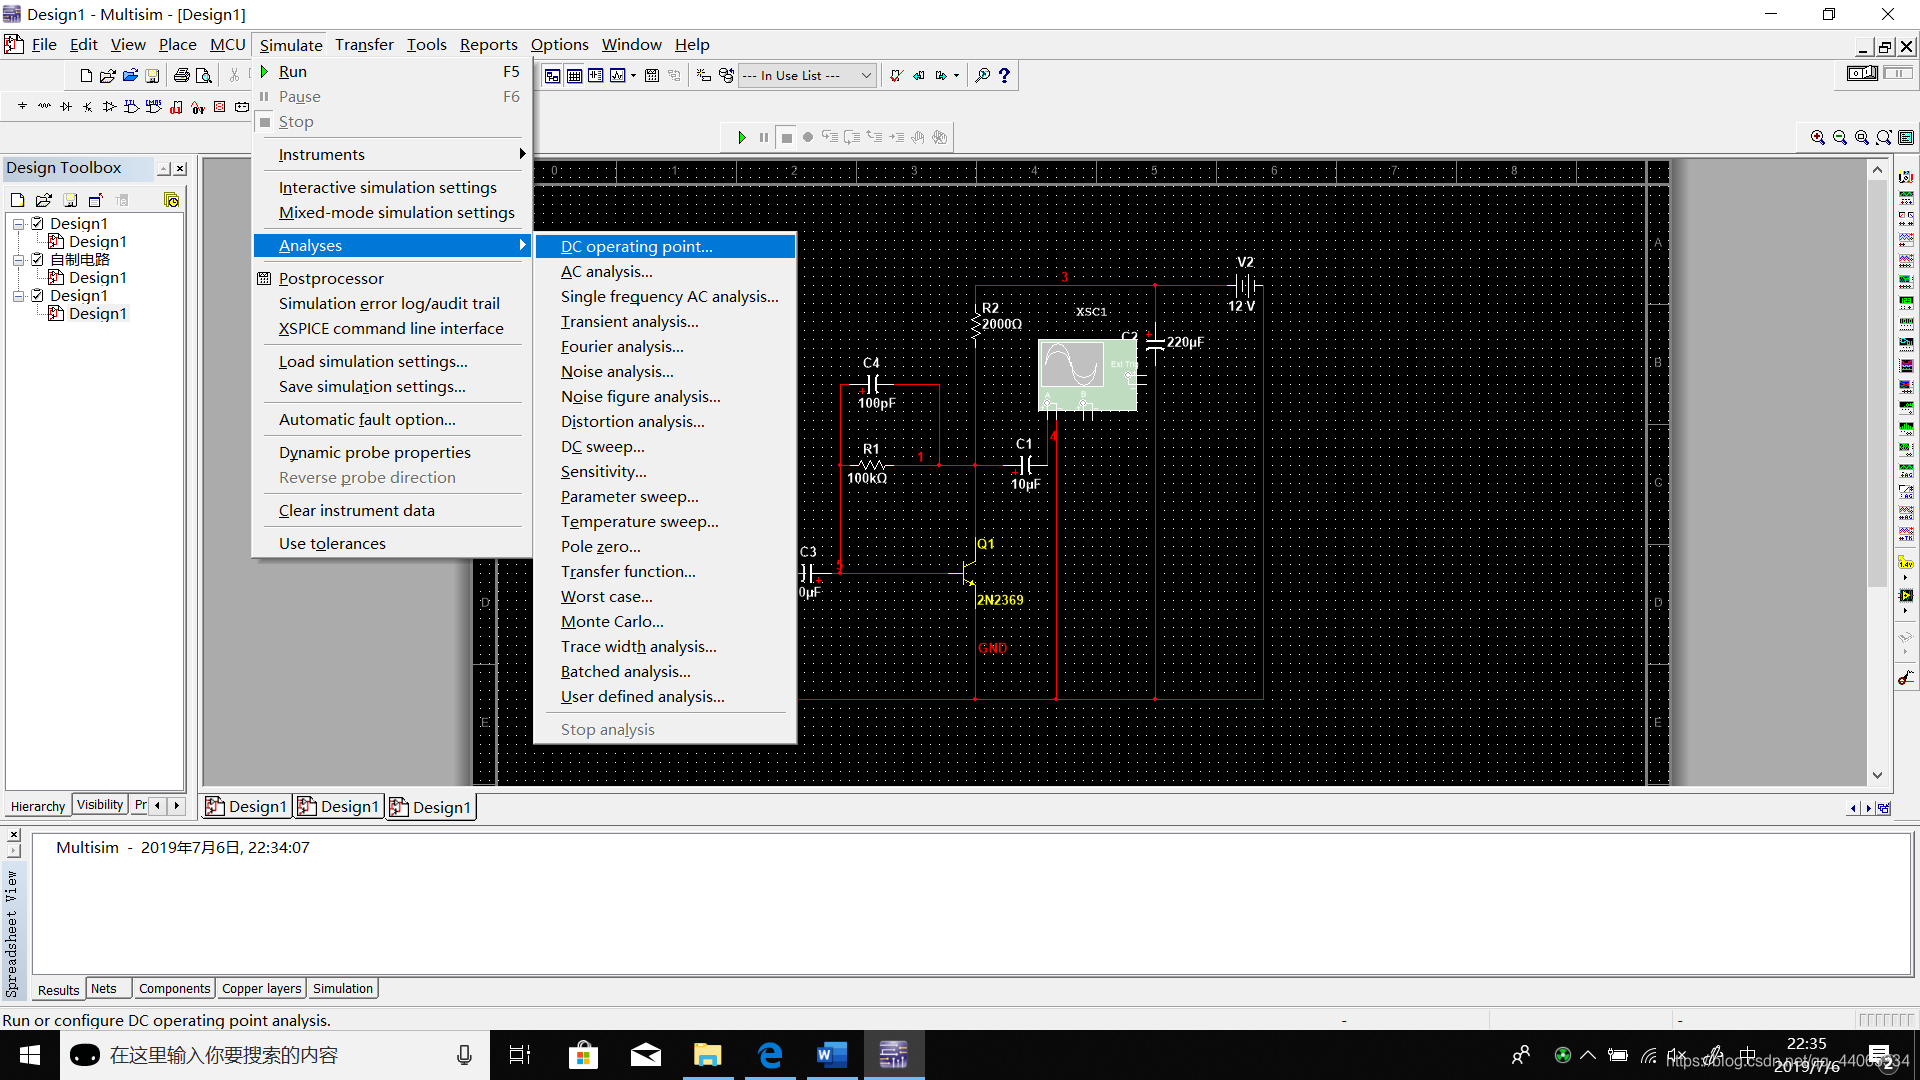
Task: Open the Measurement probe dropdown arrow
Action: coord(1906,577)
